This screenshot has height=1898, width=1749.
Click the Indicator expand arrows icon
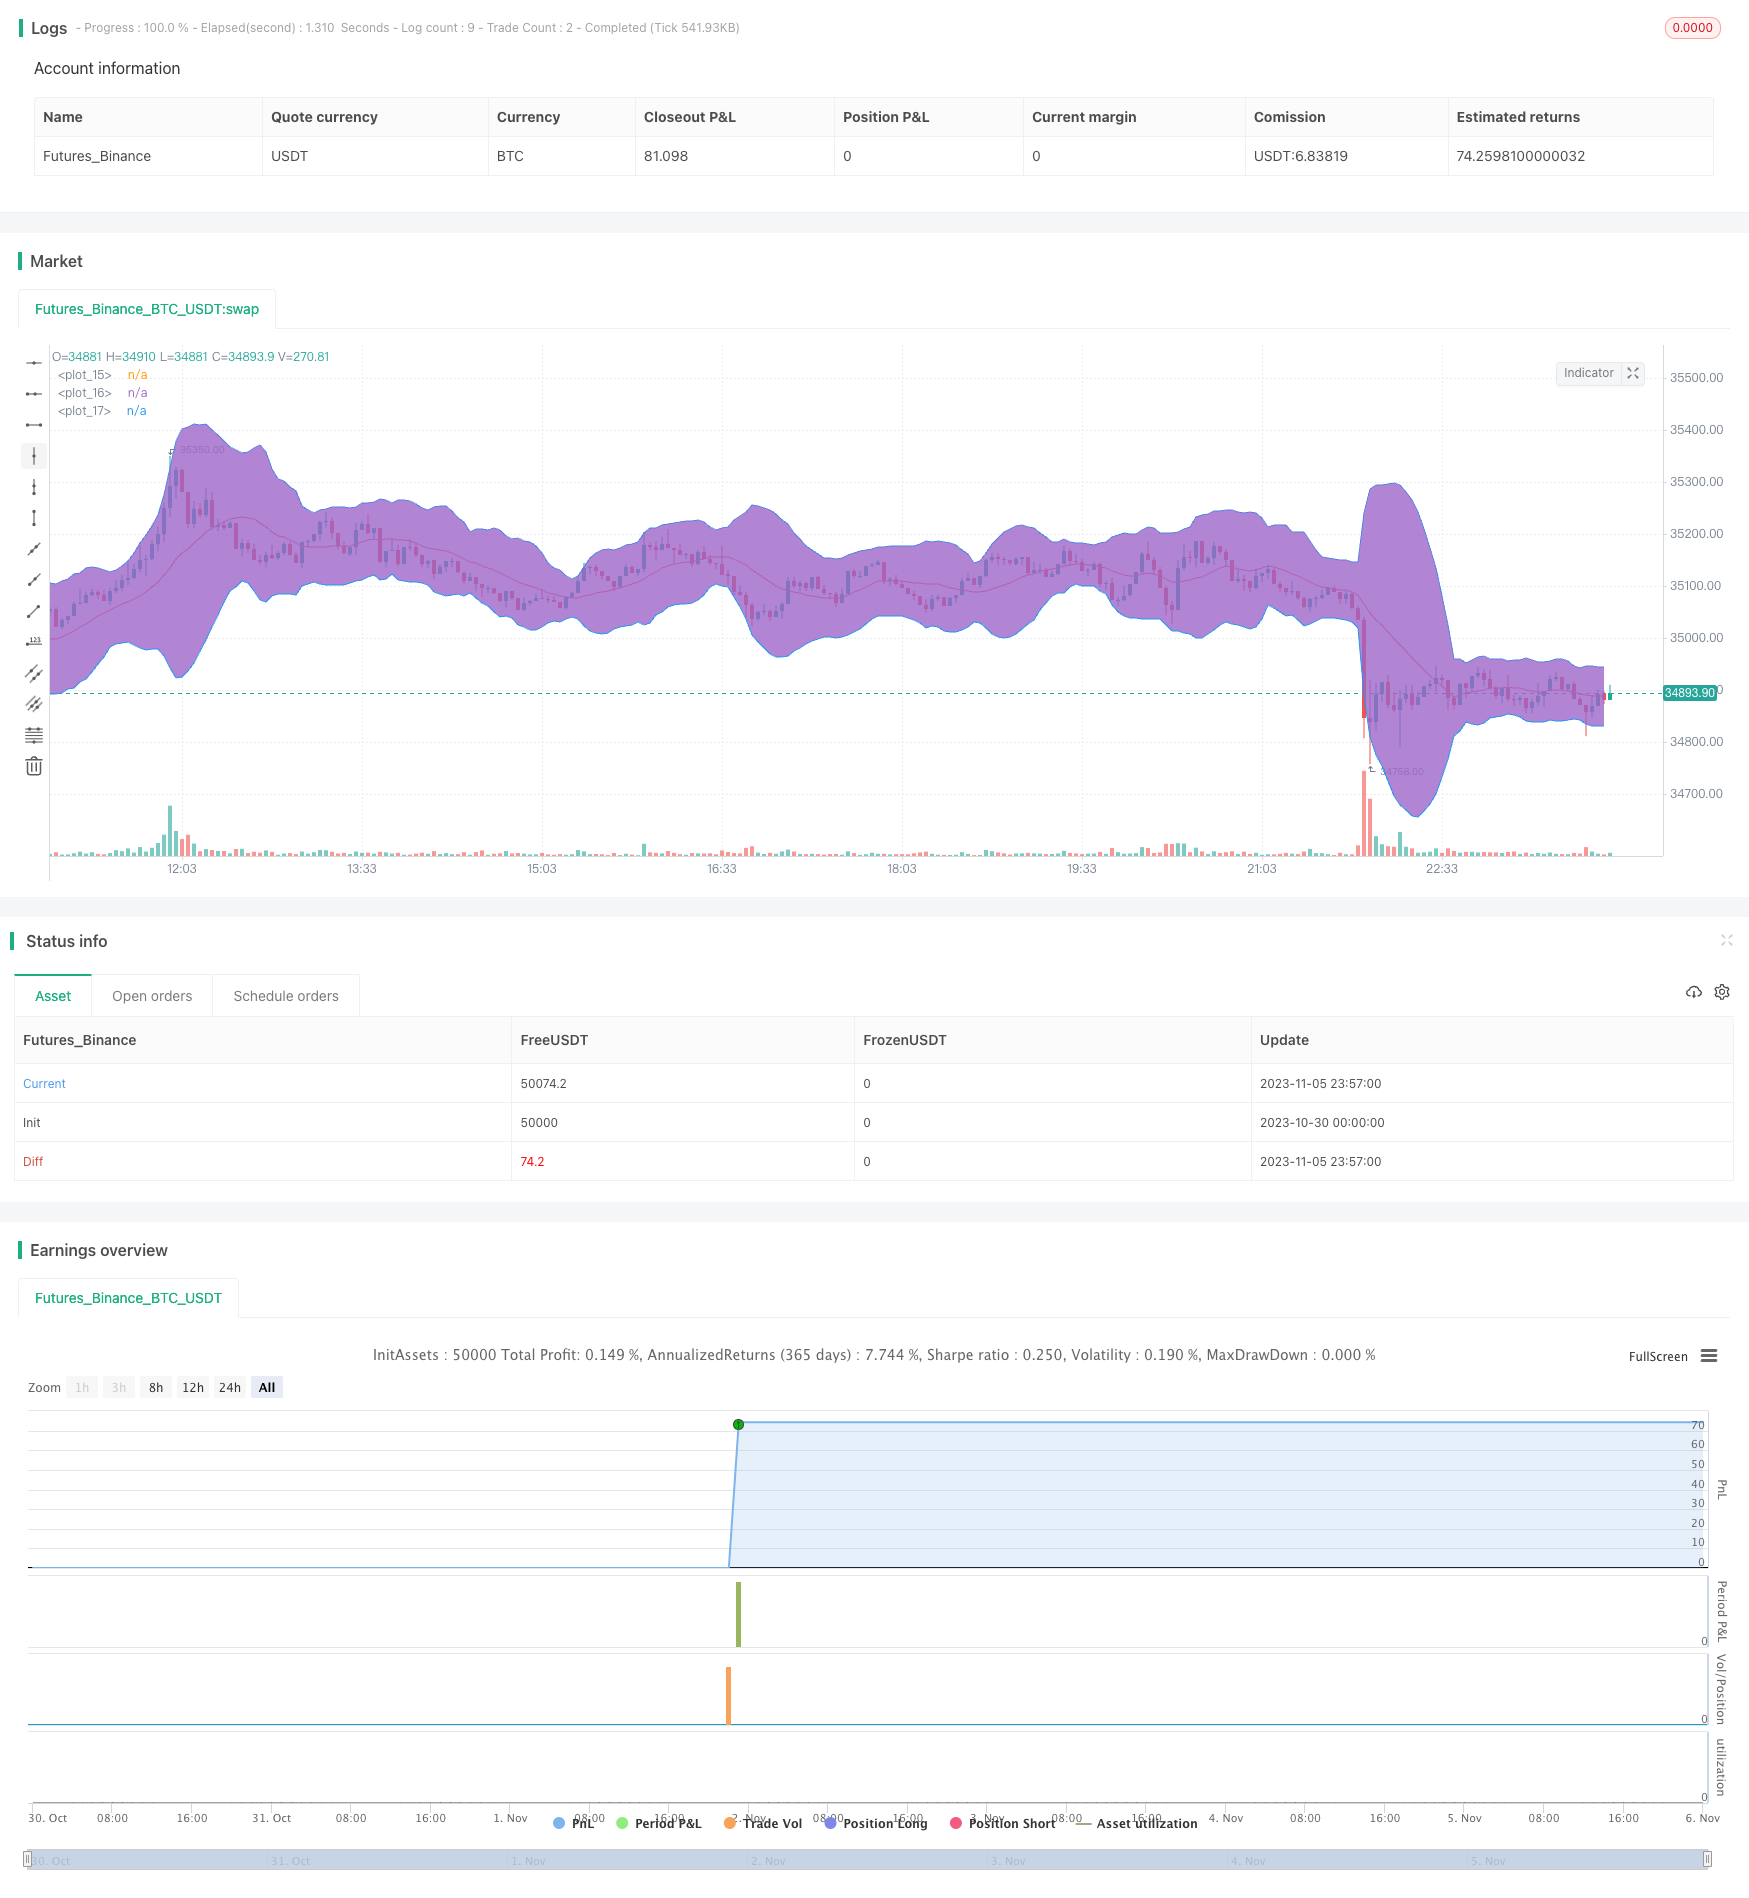tap(1633, 373)
